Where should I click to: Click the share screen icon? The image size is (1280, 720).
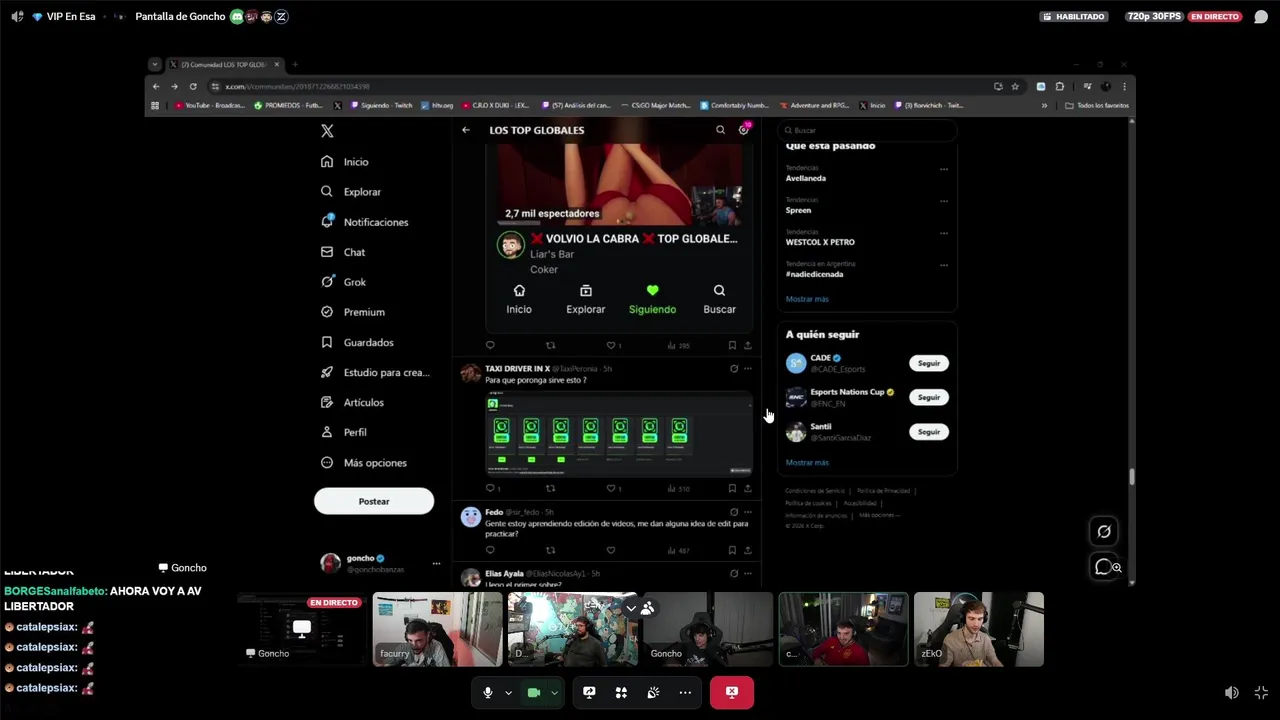pos(589,692)
